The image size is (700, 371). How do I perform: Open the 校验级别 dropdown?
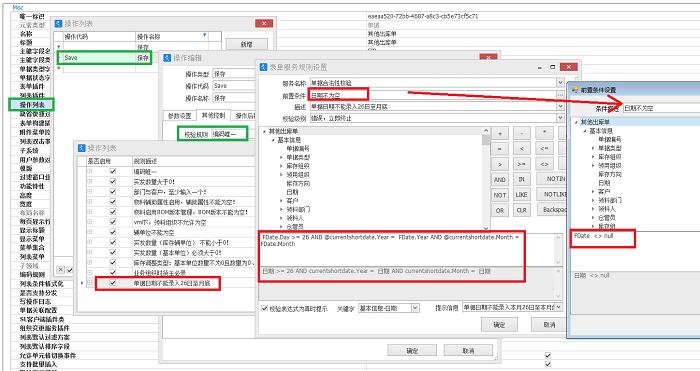click(x=560, y=118)
